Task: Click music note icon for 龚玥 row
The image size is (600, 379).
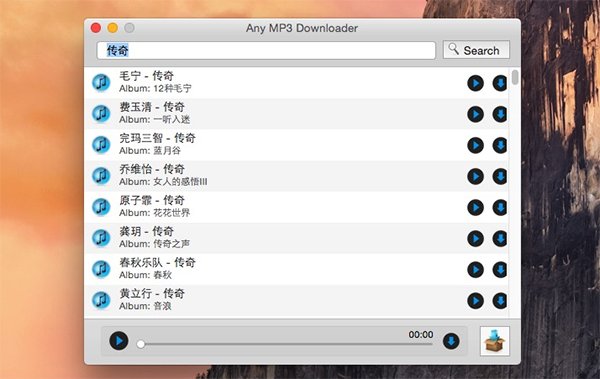Action: (x=101, y=238)
